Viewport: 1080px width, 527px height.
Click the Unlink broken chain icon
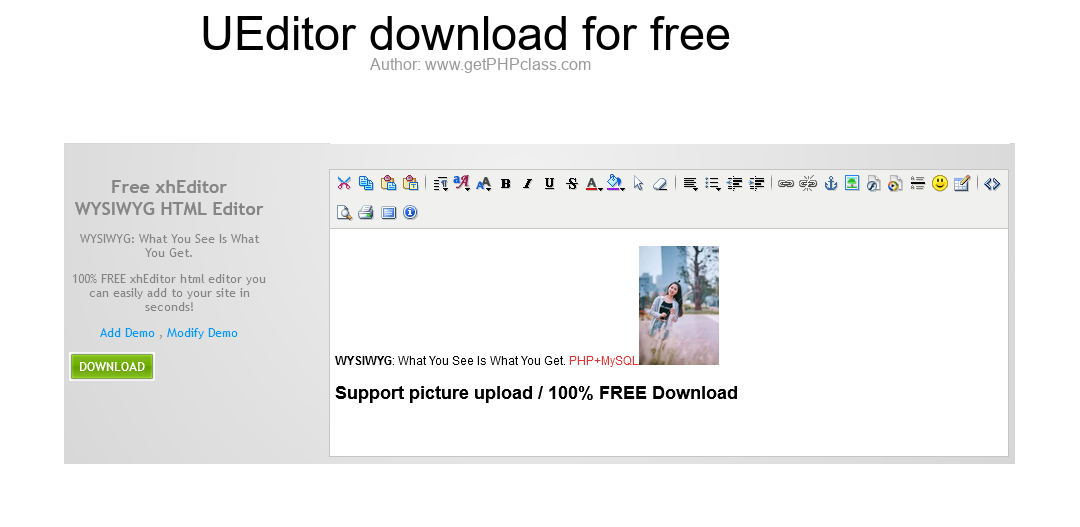[808, 183]
